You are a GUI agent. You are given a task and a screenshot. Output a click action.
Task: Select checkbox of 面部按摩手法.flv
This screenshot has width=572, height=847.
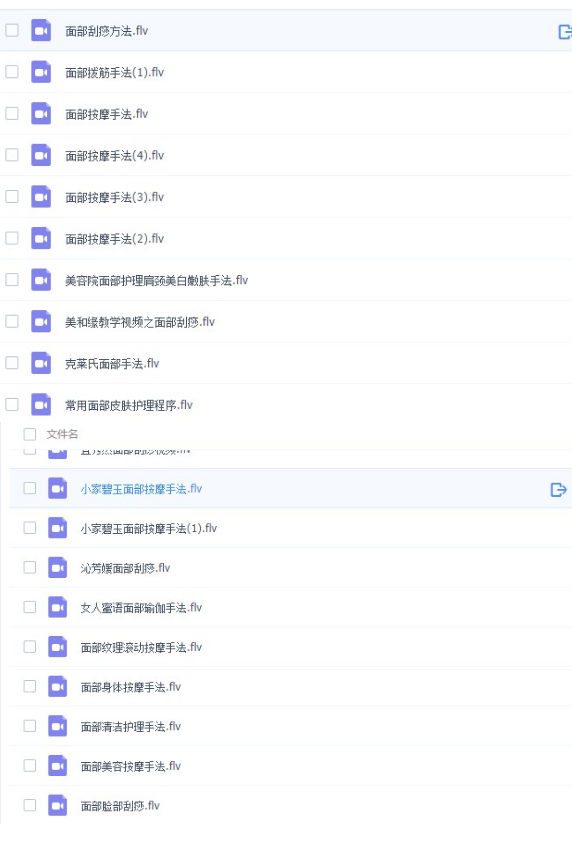coord(12,113)
